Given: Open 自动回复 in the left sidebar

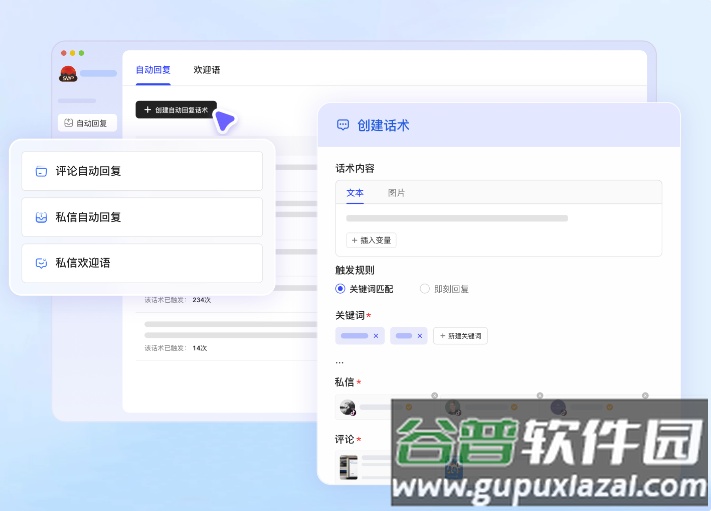Looking at the screenshot, I should [x=86, y=123].
